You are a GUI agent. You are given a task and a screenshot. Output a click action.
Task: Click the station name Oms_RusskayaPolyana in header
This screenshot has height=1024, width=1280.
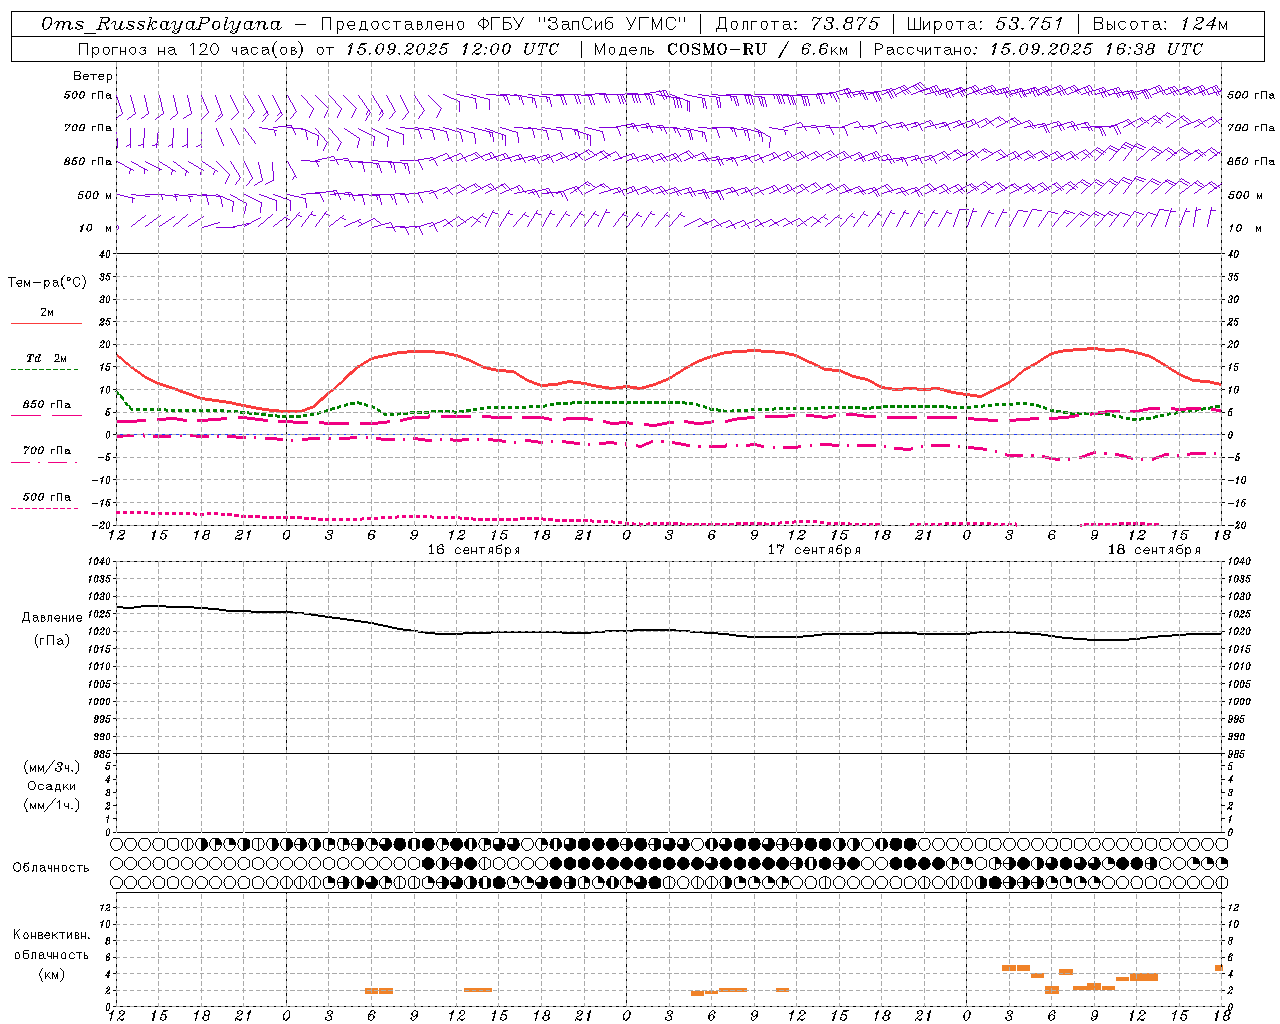[x=162, y=24]
